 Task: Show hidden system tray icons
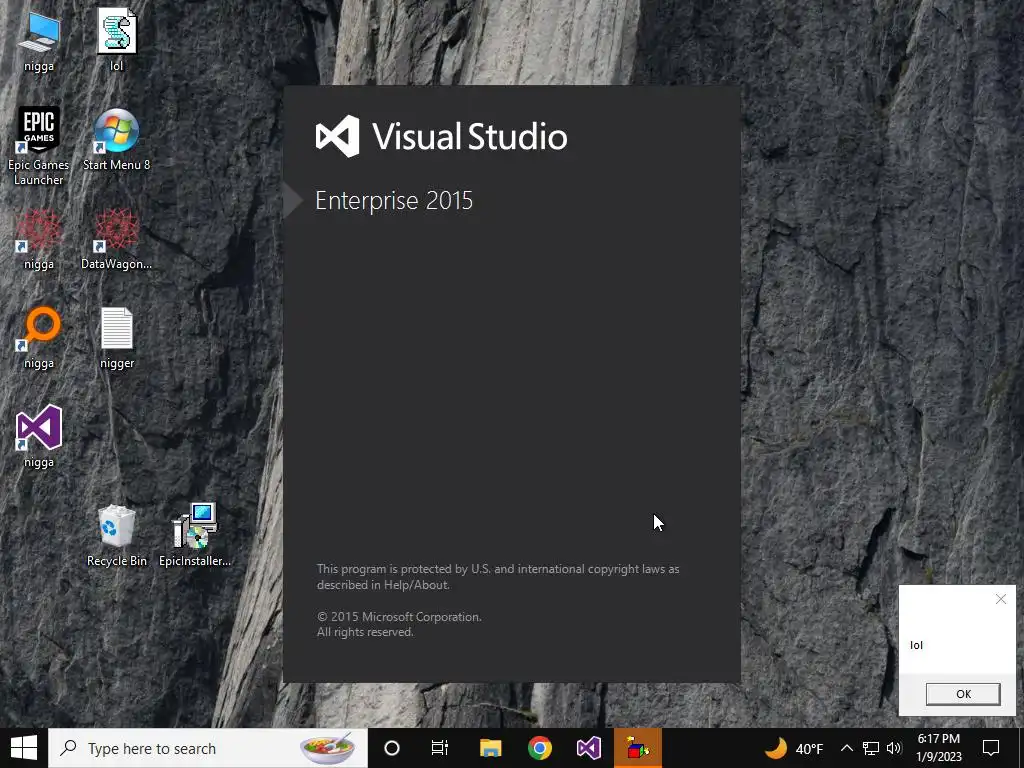click(x=846, y=748)
